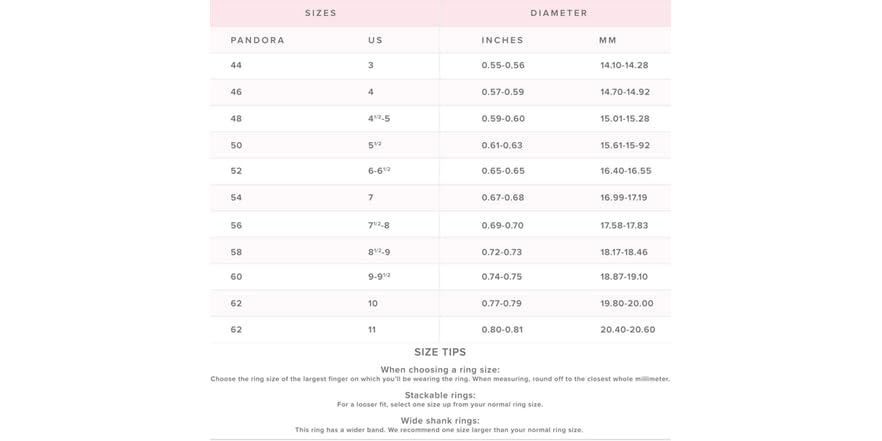Click the 0.61-0.63 inches cell
The width and height of the screenshot is (882, 441).
pyautogui.click(x=502, y=145)
